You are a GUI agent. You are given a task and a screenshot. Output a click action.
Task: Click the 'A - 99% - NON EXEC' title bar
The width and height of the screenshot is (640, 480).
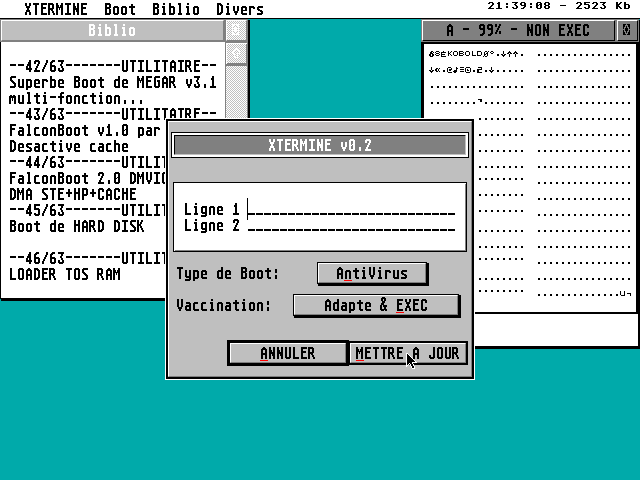point(518,31)
